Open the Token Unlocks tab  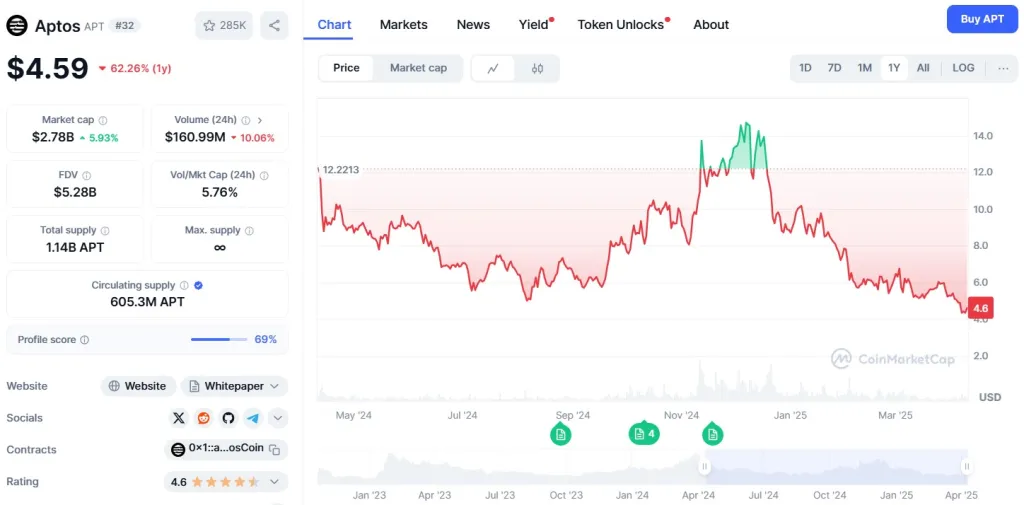pyautogui.click(x=620, y=24)
